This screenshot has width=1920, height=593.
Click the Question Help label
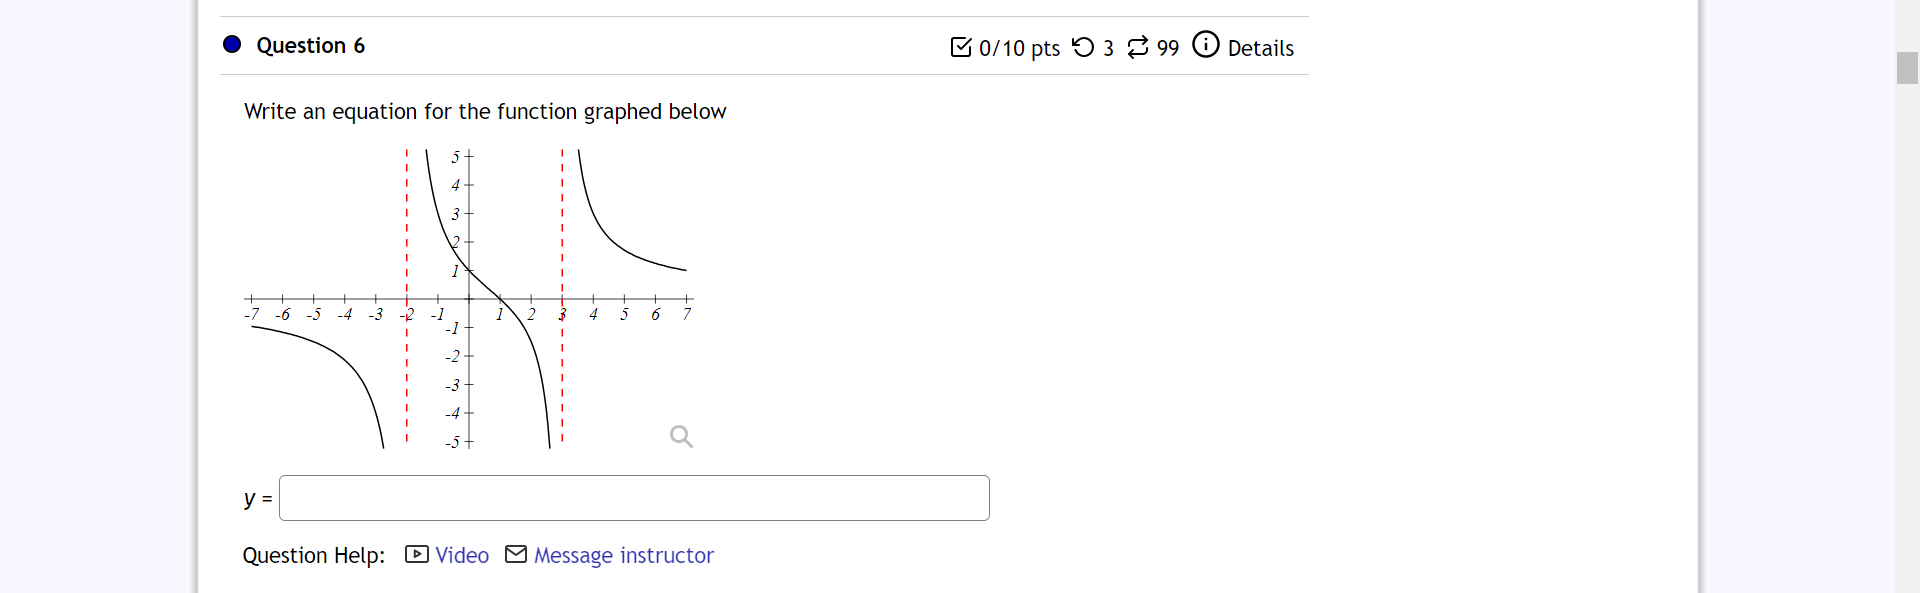(x=313, y=555)
